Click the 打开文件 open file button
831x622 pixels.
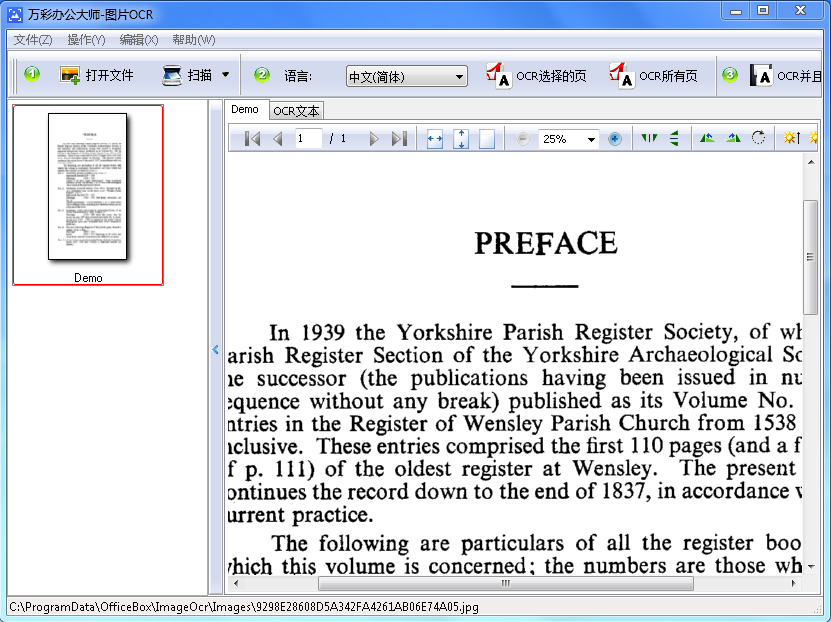[x=97, y=75]
